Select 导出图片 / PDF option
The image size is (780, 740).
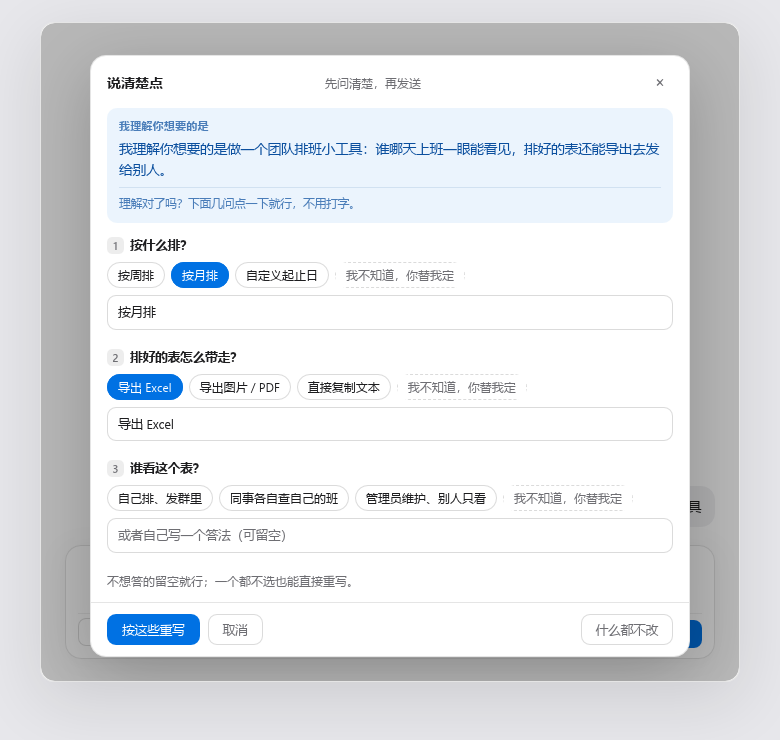pos(240,387)
